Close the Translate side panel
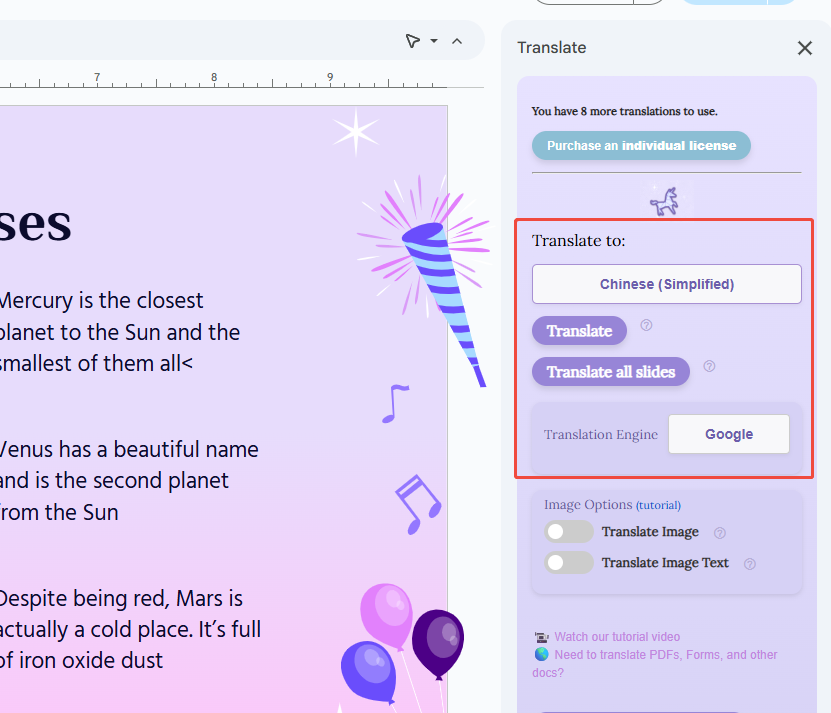This screenshot has width=831, height=713. tap(804, 48)
